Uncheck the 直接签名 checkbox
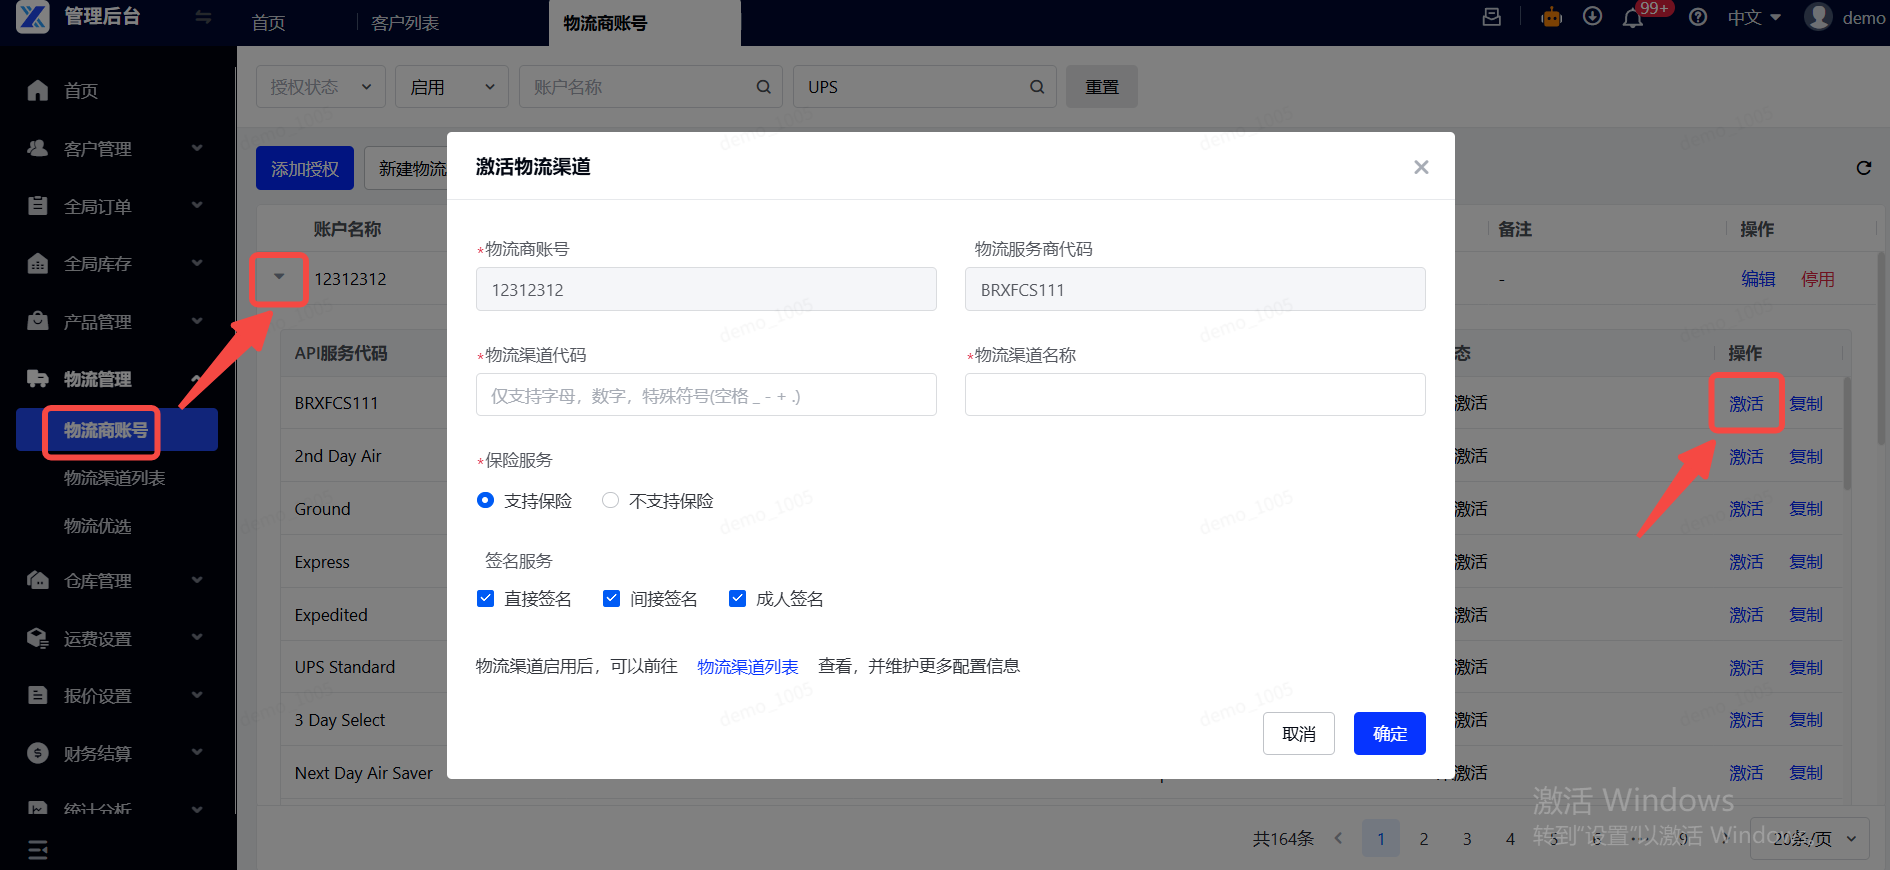This screenshot has height=870, width=1890. coord(485,598)
